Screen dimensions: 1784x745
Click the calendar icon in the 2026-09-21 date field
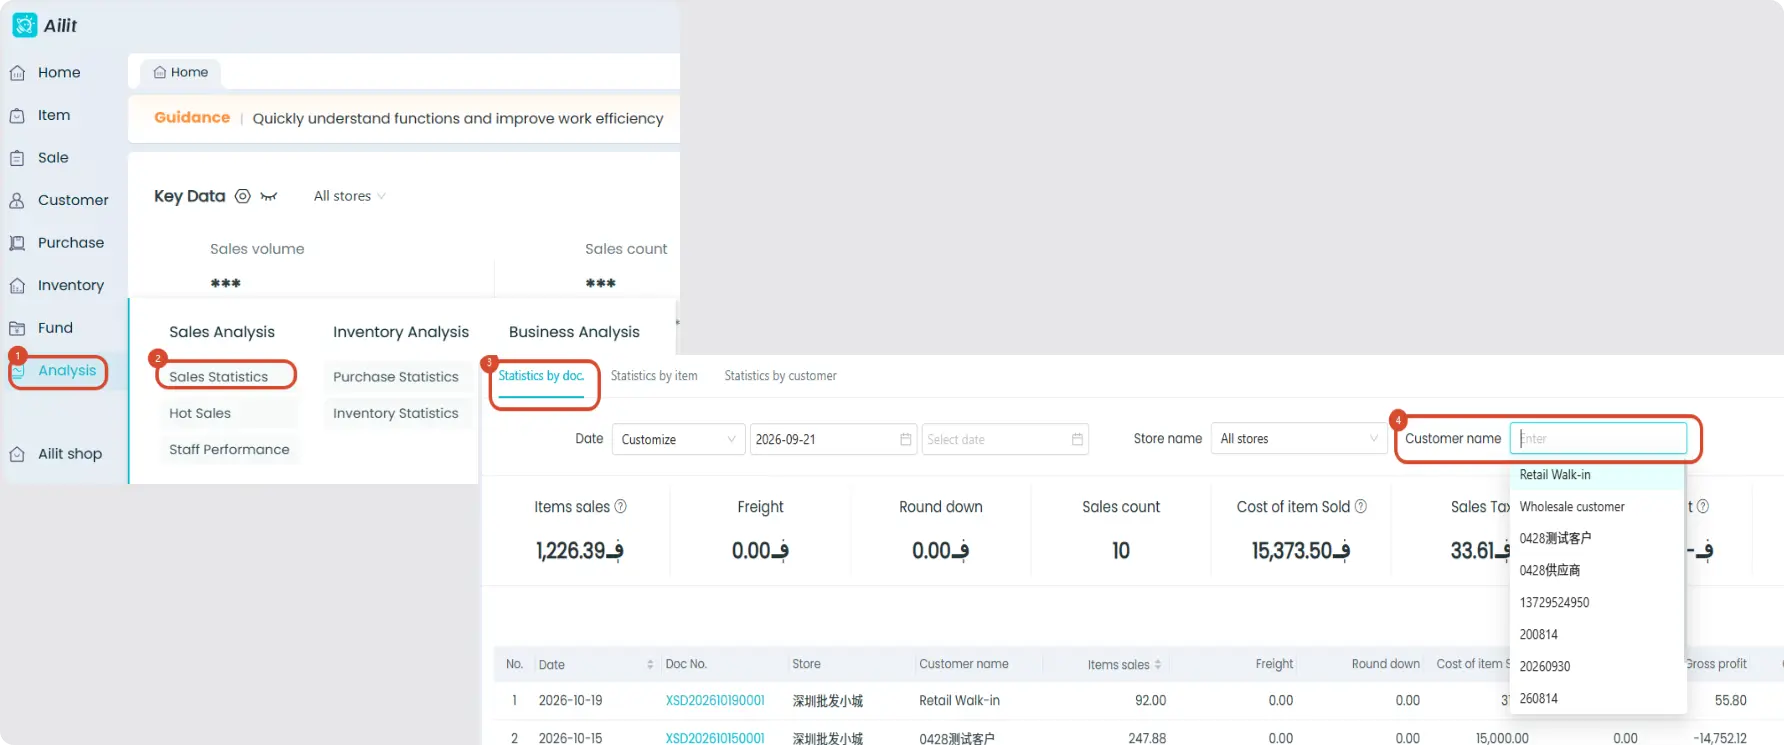coord(905,439)
